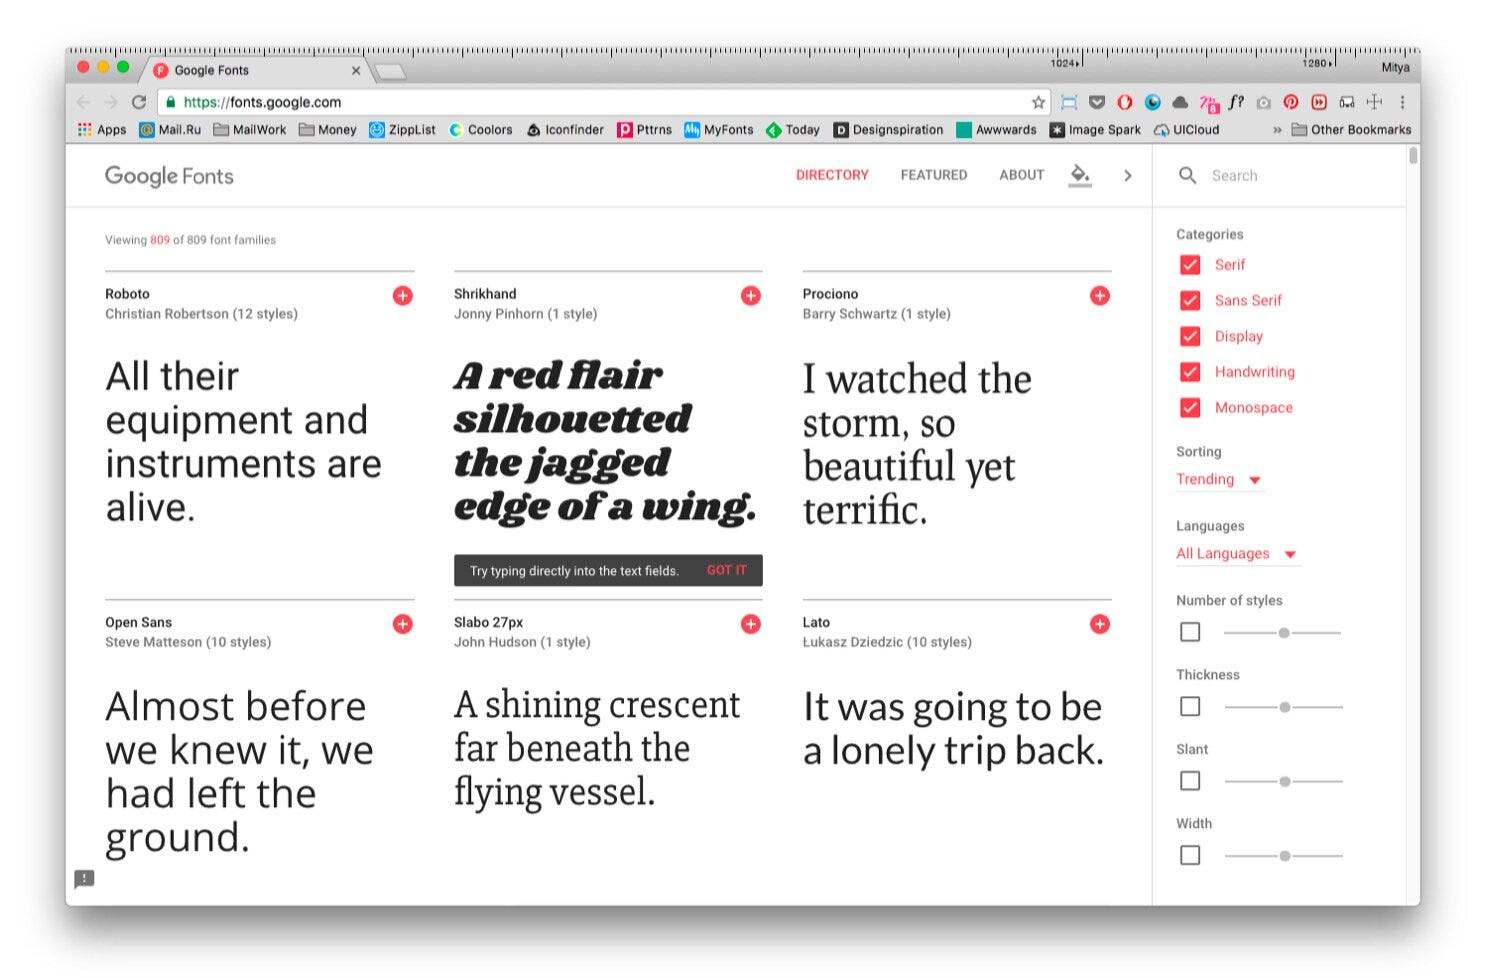
Task: Add Prociono font with plus icon
Action: (1100, 296)
